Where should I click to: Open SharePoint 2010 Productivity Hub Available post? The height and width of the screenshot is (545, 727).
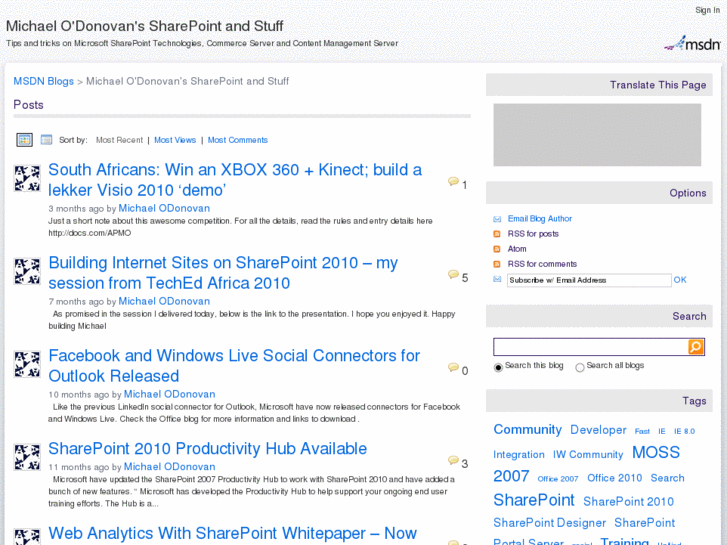click(x=208, y=449)
